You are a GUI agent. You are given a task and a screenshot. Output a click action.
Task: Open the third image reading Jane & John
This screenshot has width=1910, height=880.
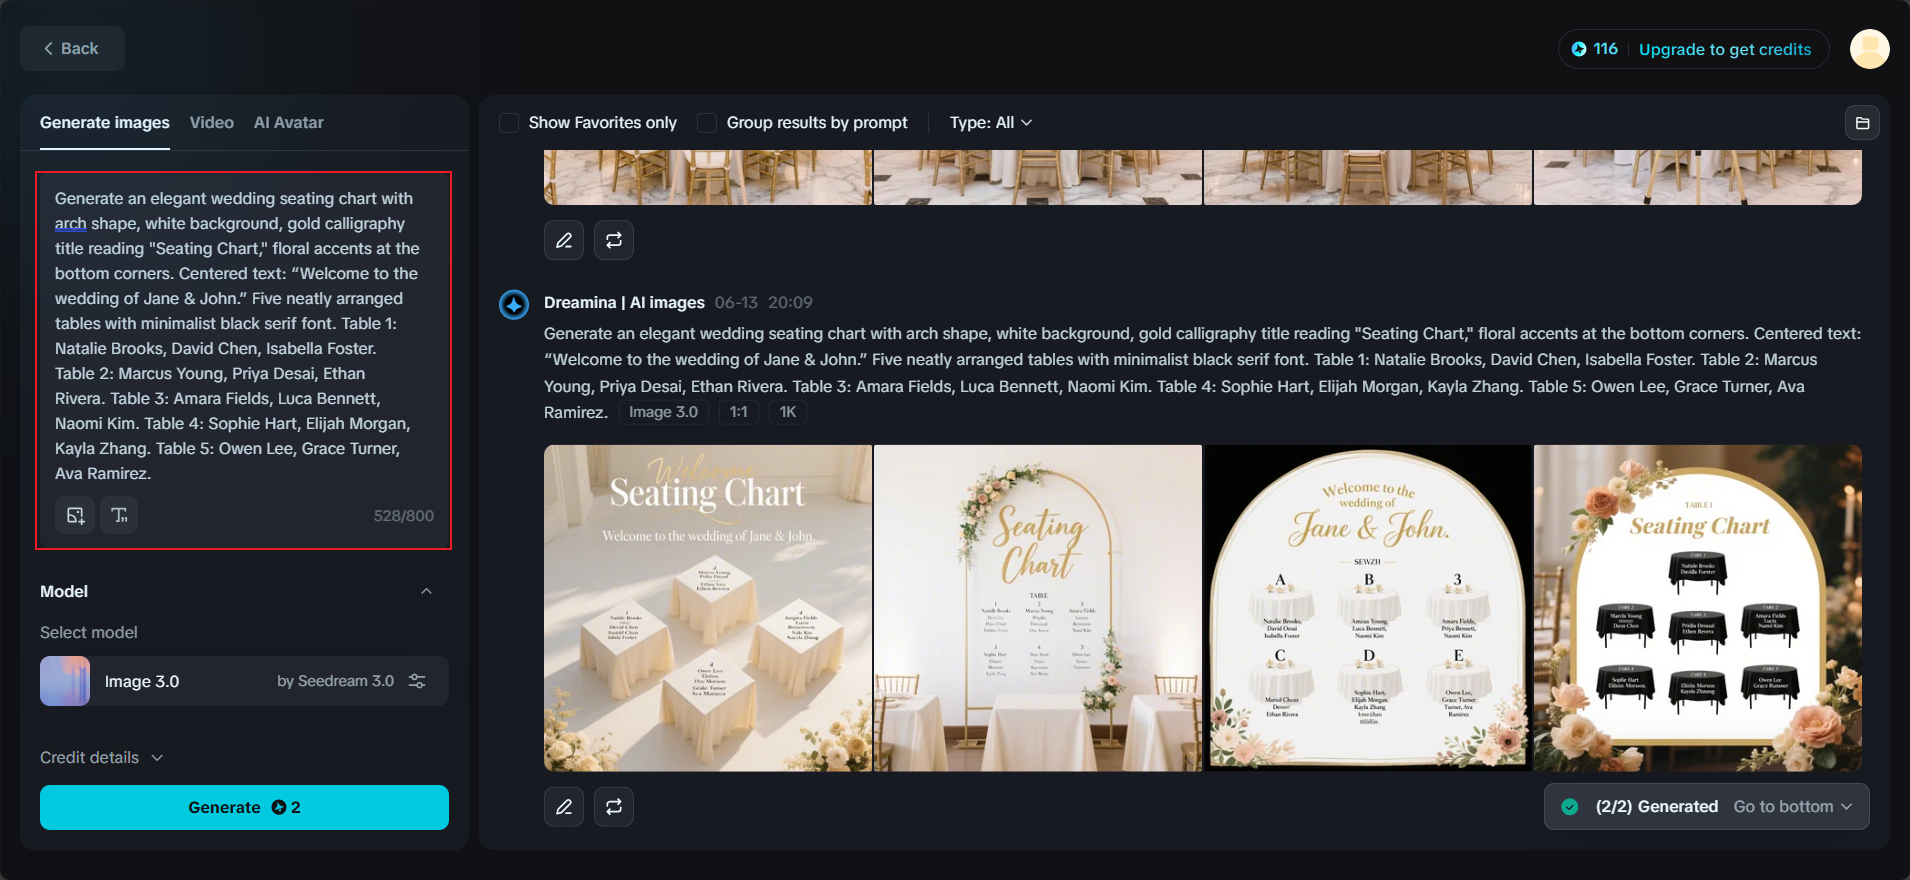(1368, 608)
